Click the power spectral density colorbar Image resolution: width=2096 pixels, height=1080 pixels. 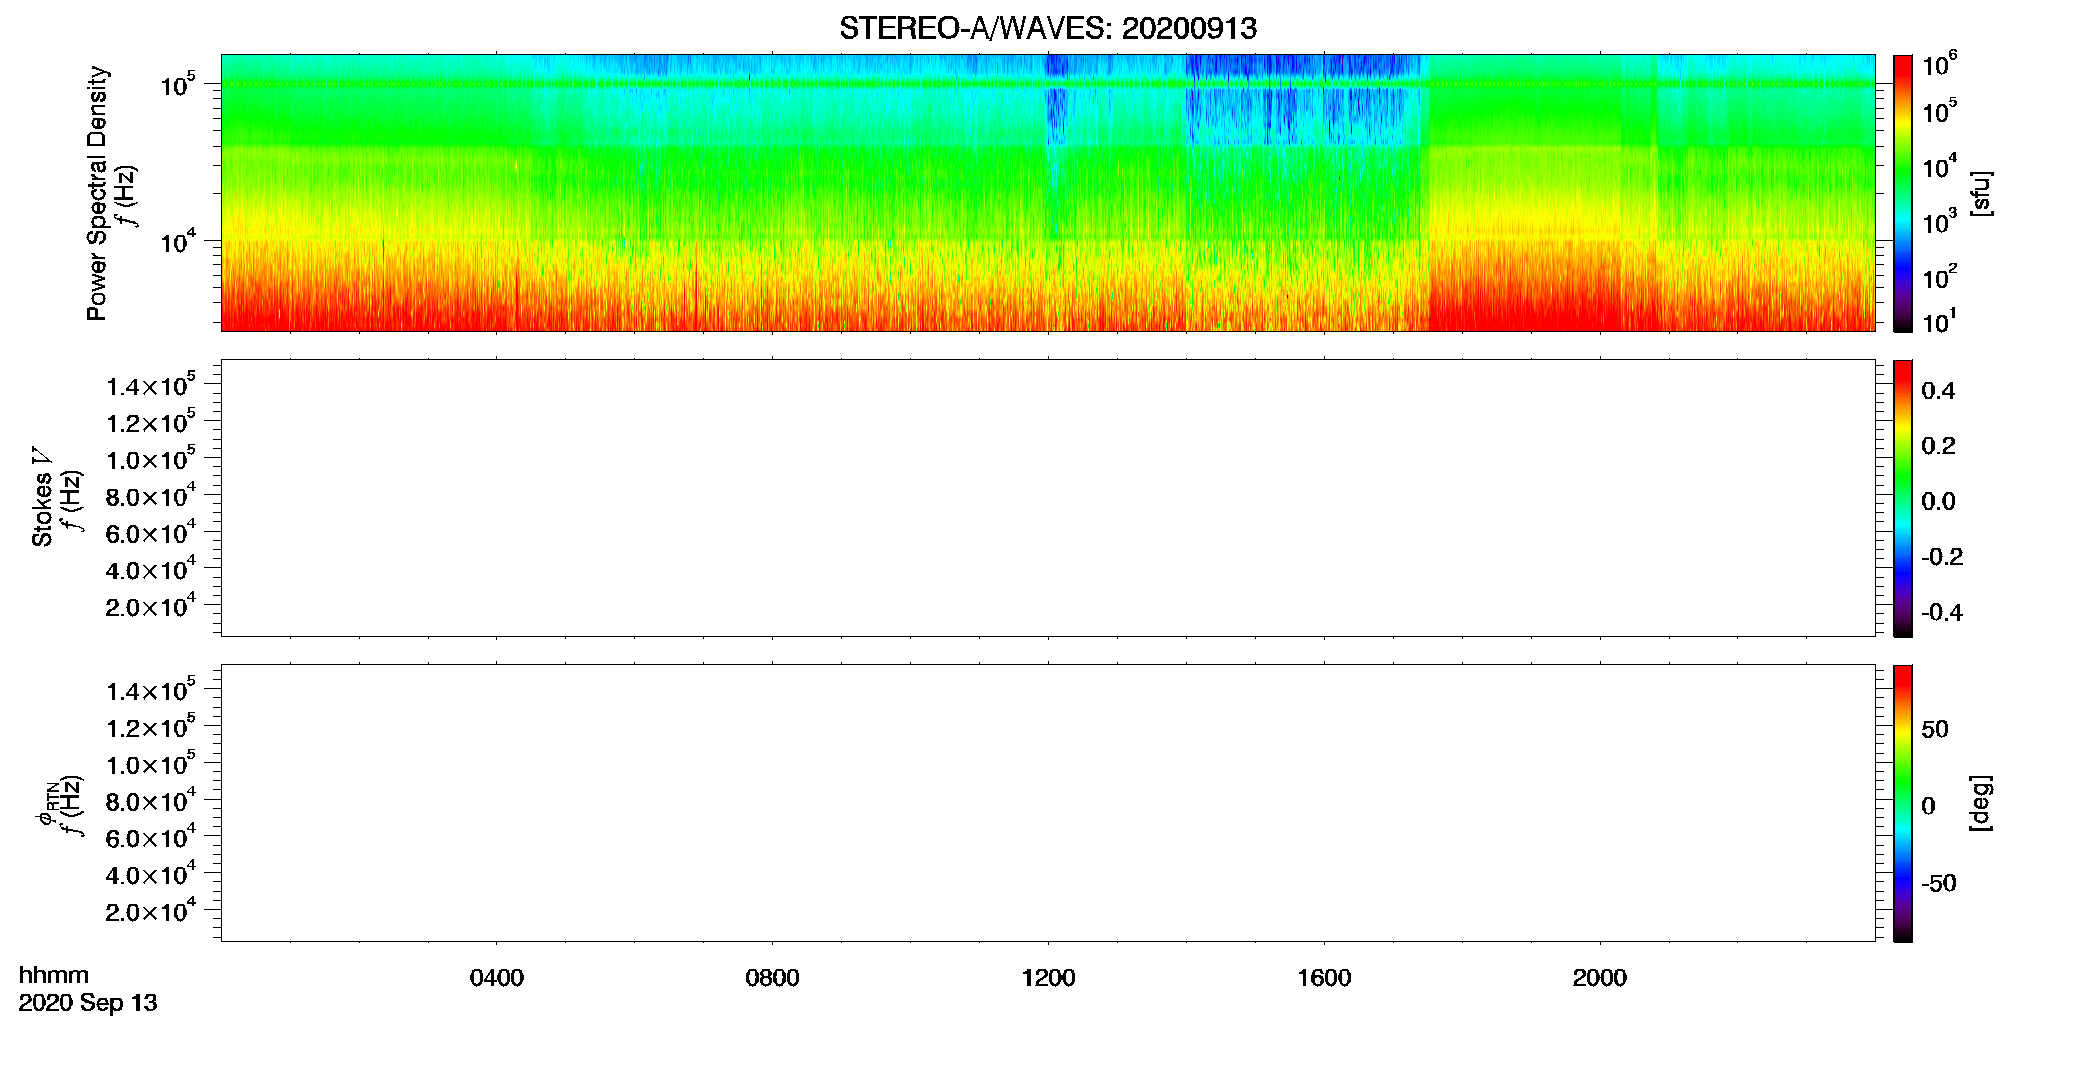[x=1903, y=193]
